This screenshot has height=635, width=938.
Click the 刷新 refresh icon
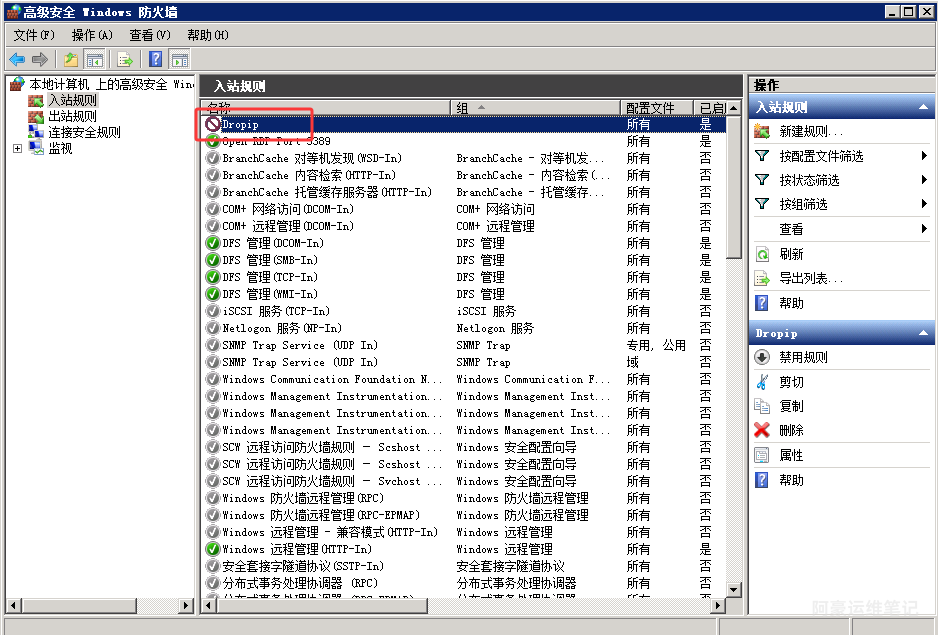(x=762, y=254)
